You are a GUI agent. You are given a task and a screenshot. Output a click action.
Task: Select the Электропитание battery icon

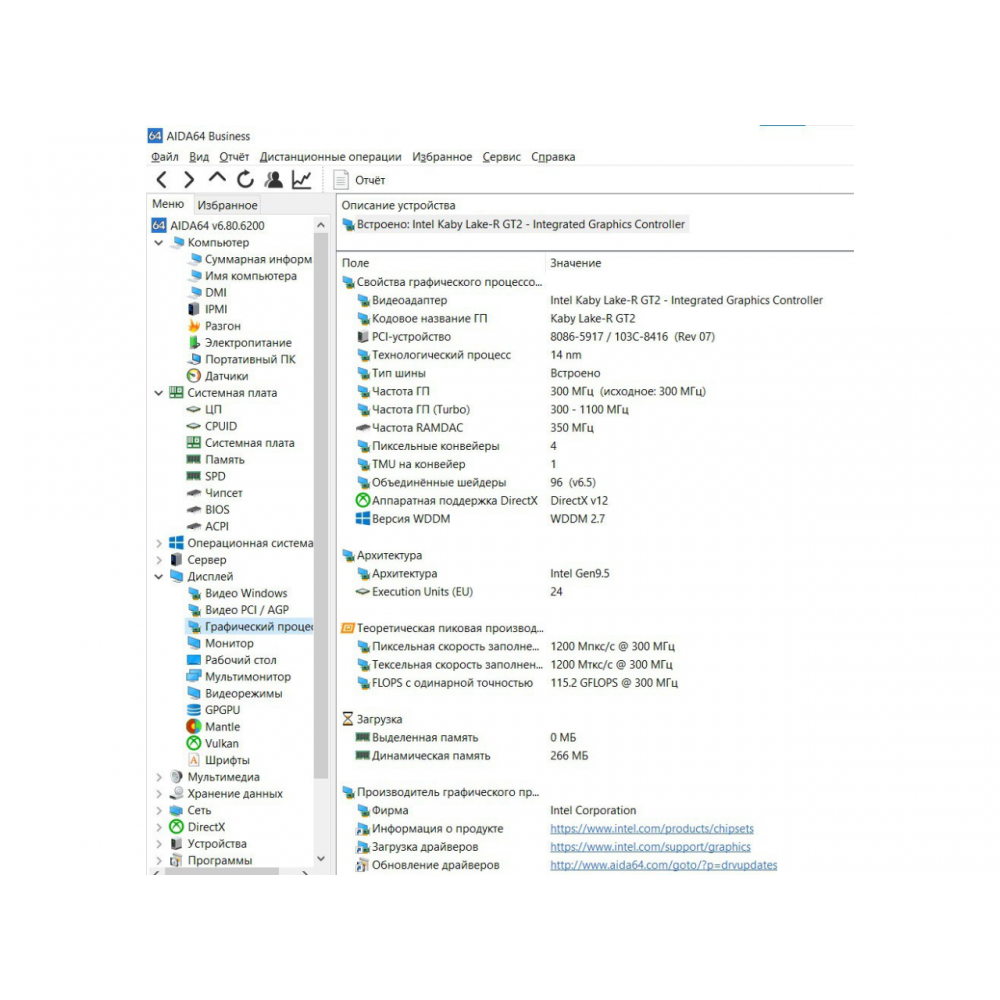pyautogui.click(x=194, y=342)
